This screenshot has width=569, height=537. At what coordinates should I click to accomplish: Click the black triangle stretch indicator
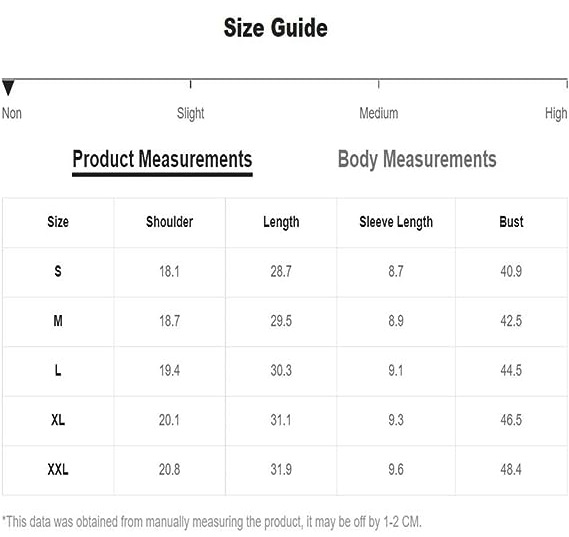coord(8,87)
